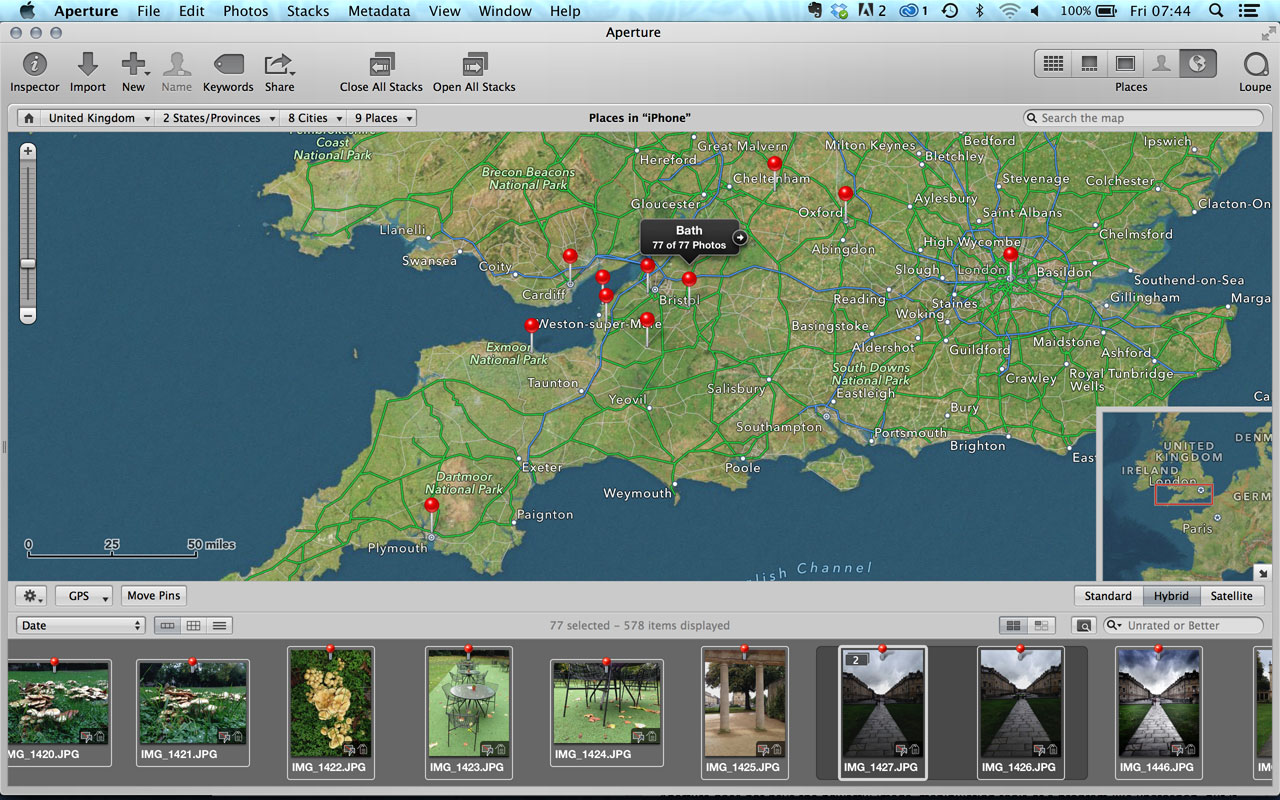Switch to Browser grid view

click(x=1053, y=64)
